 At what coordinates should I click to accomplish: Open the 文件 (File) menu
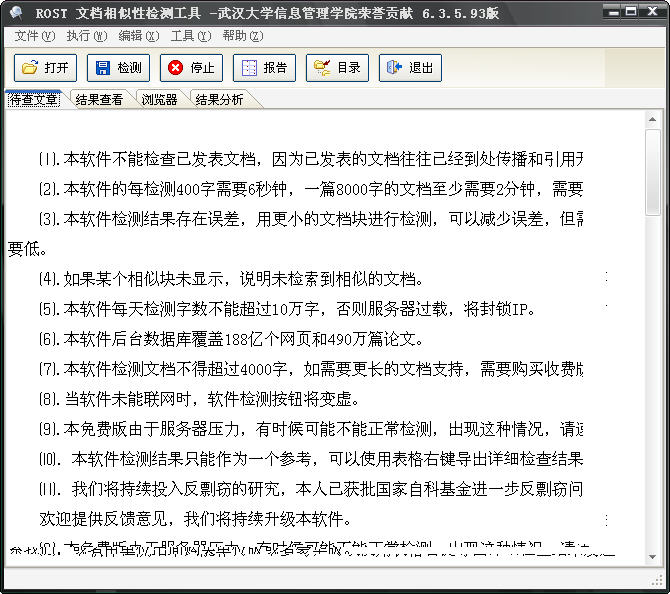tap(33, 35)
